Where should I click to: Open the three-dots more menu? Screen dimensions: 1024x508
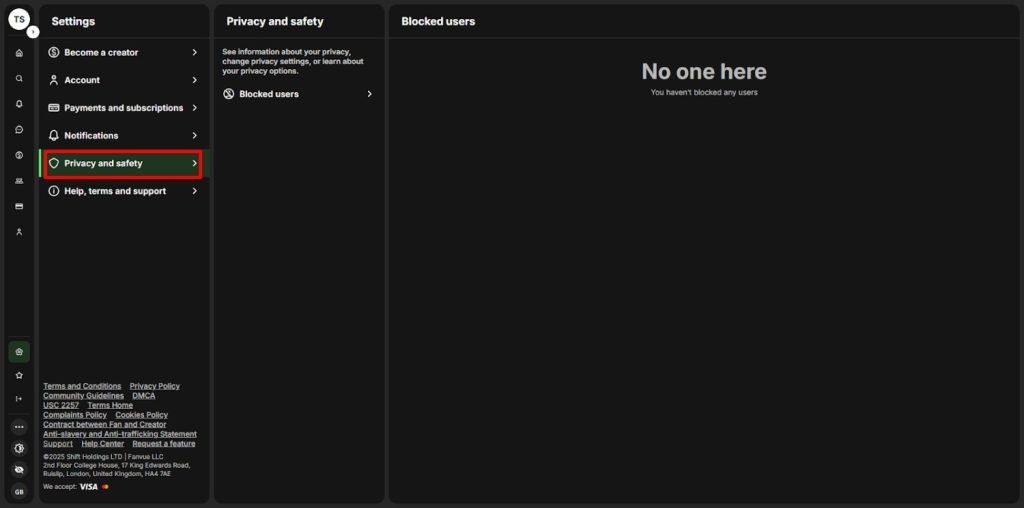pos(19,427)
